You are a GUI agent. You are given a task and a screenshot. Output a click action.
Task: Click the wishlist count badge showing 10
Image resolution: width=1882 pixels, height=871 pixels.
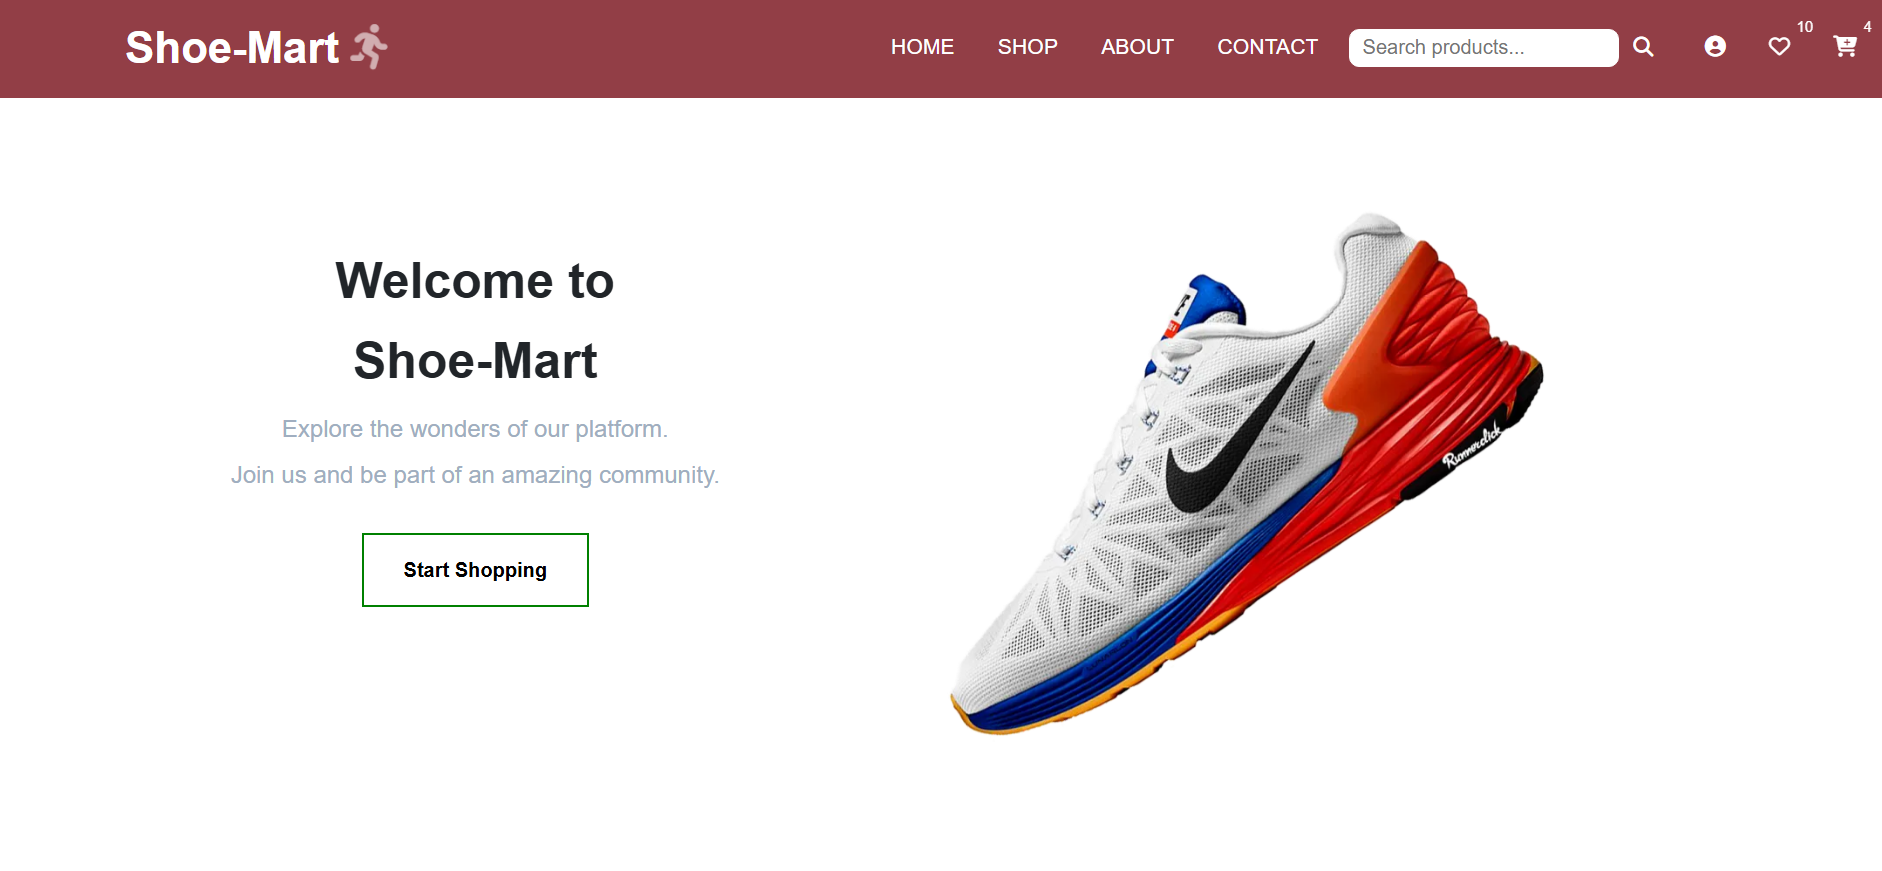point(1805,27)
